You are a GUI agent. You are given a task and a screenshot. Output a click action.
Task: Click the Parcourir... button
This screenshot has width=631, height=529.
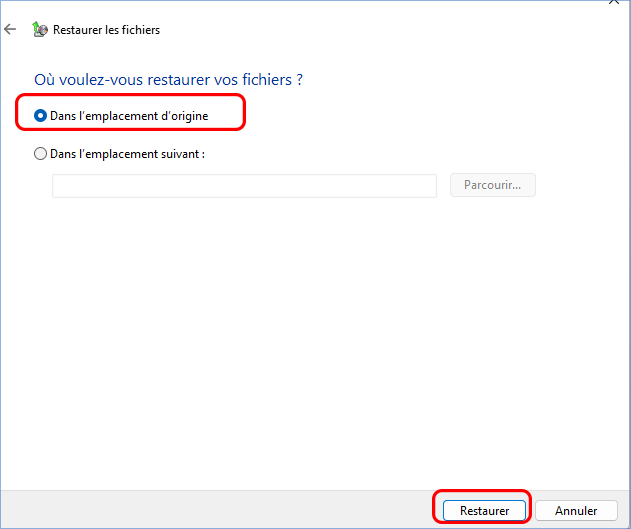pyautogui.click(x=493, y=185)
